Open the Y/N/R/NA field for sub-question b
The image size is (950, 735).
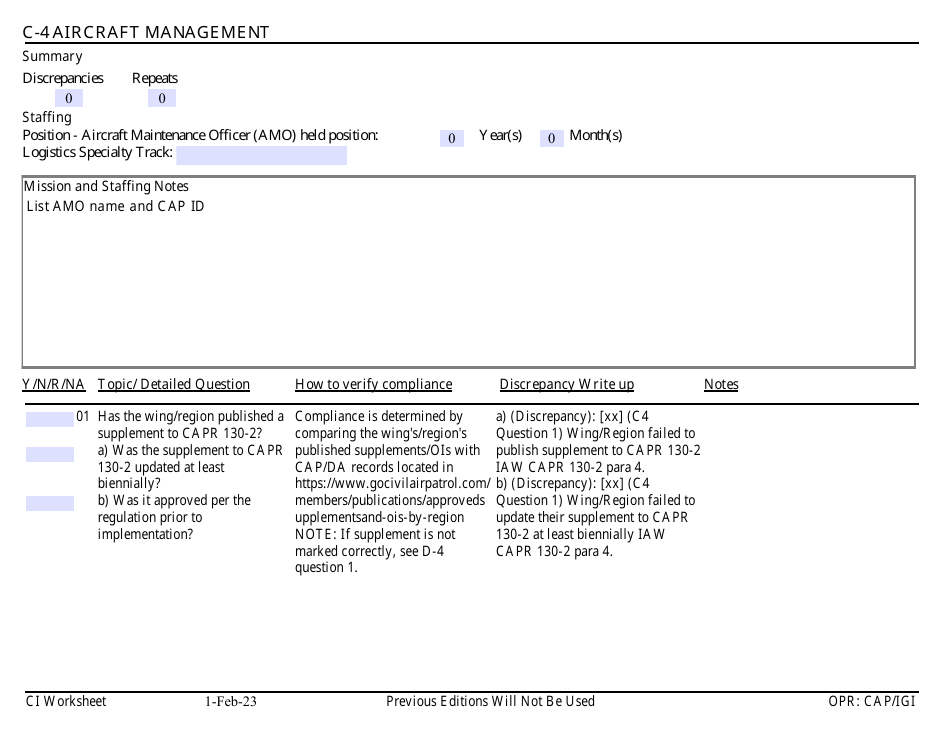[x=49, y=503]
